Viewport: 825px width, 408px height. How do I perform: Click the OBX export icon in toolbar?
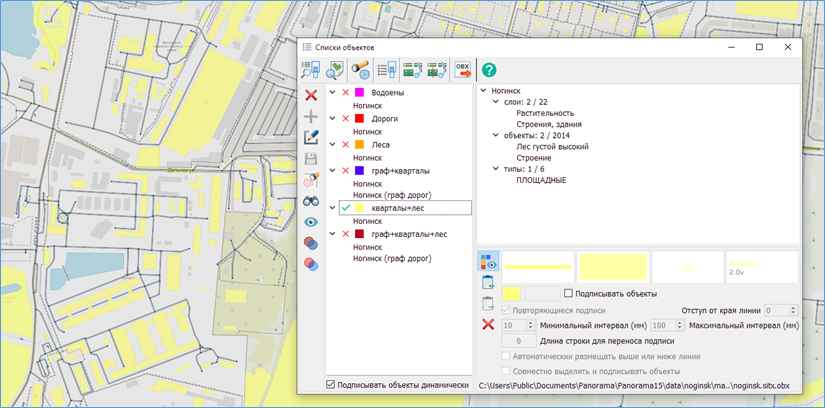point(462,70)
